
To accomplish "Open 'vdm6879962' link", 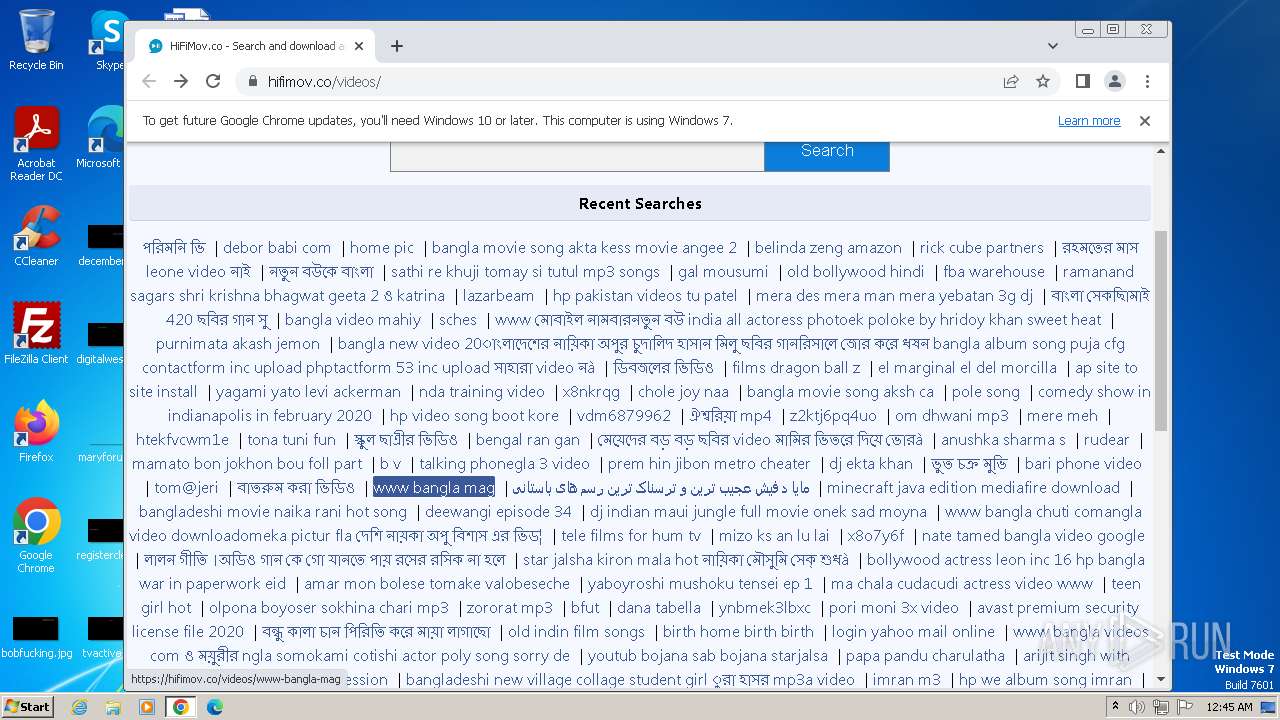I will 624,416.
